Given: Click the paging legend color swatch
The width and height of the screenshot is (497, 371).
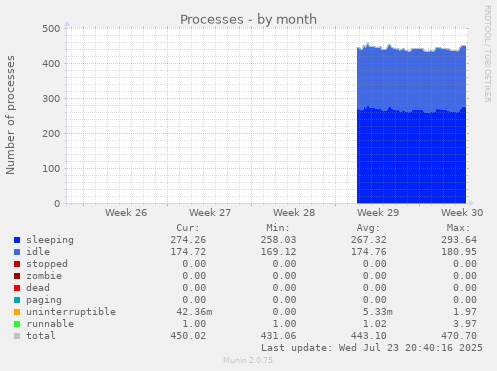Looking at the screenshot, I should pyautogui.click(x=17, y=300).
